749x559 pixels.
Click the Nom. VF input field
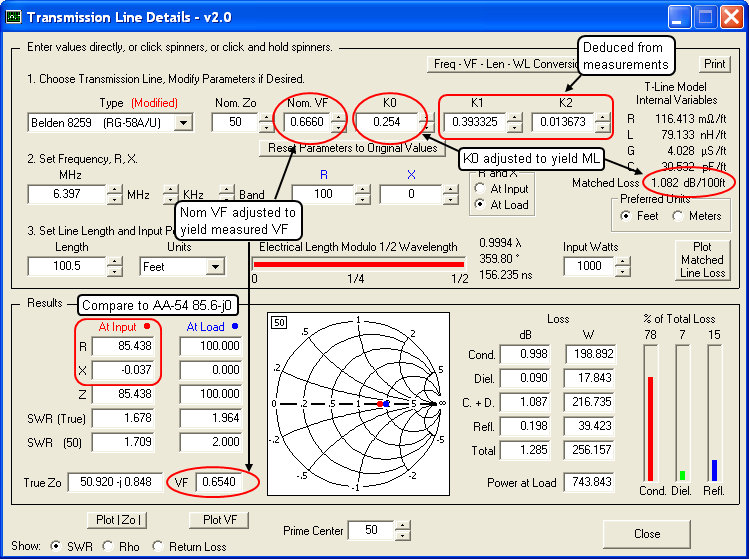point(305,122)
